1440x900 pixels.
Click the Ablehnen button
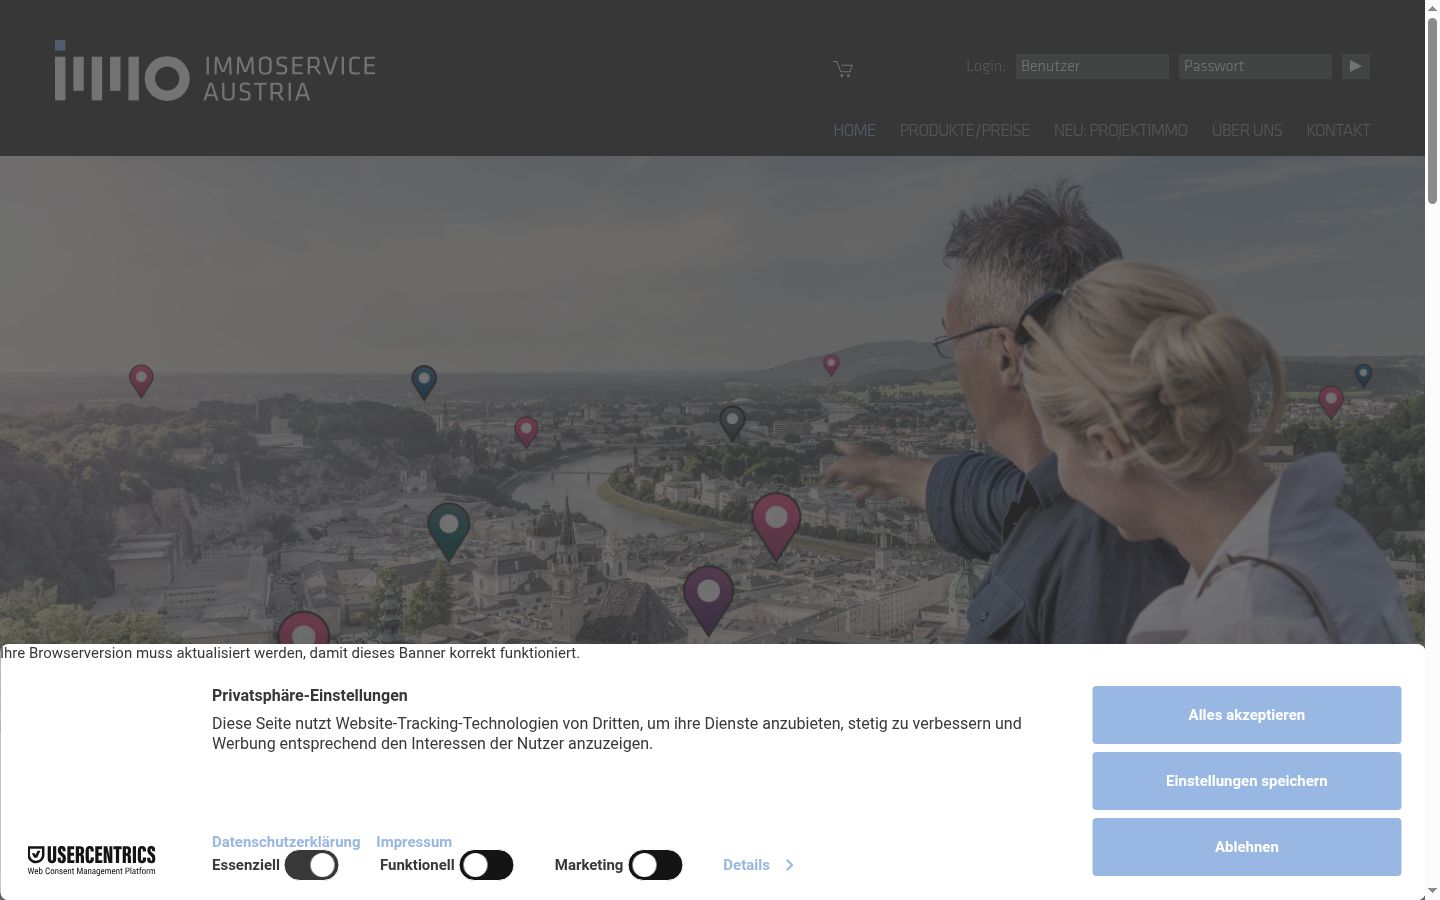1246,847
